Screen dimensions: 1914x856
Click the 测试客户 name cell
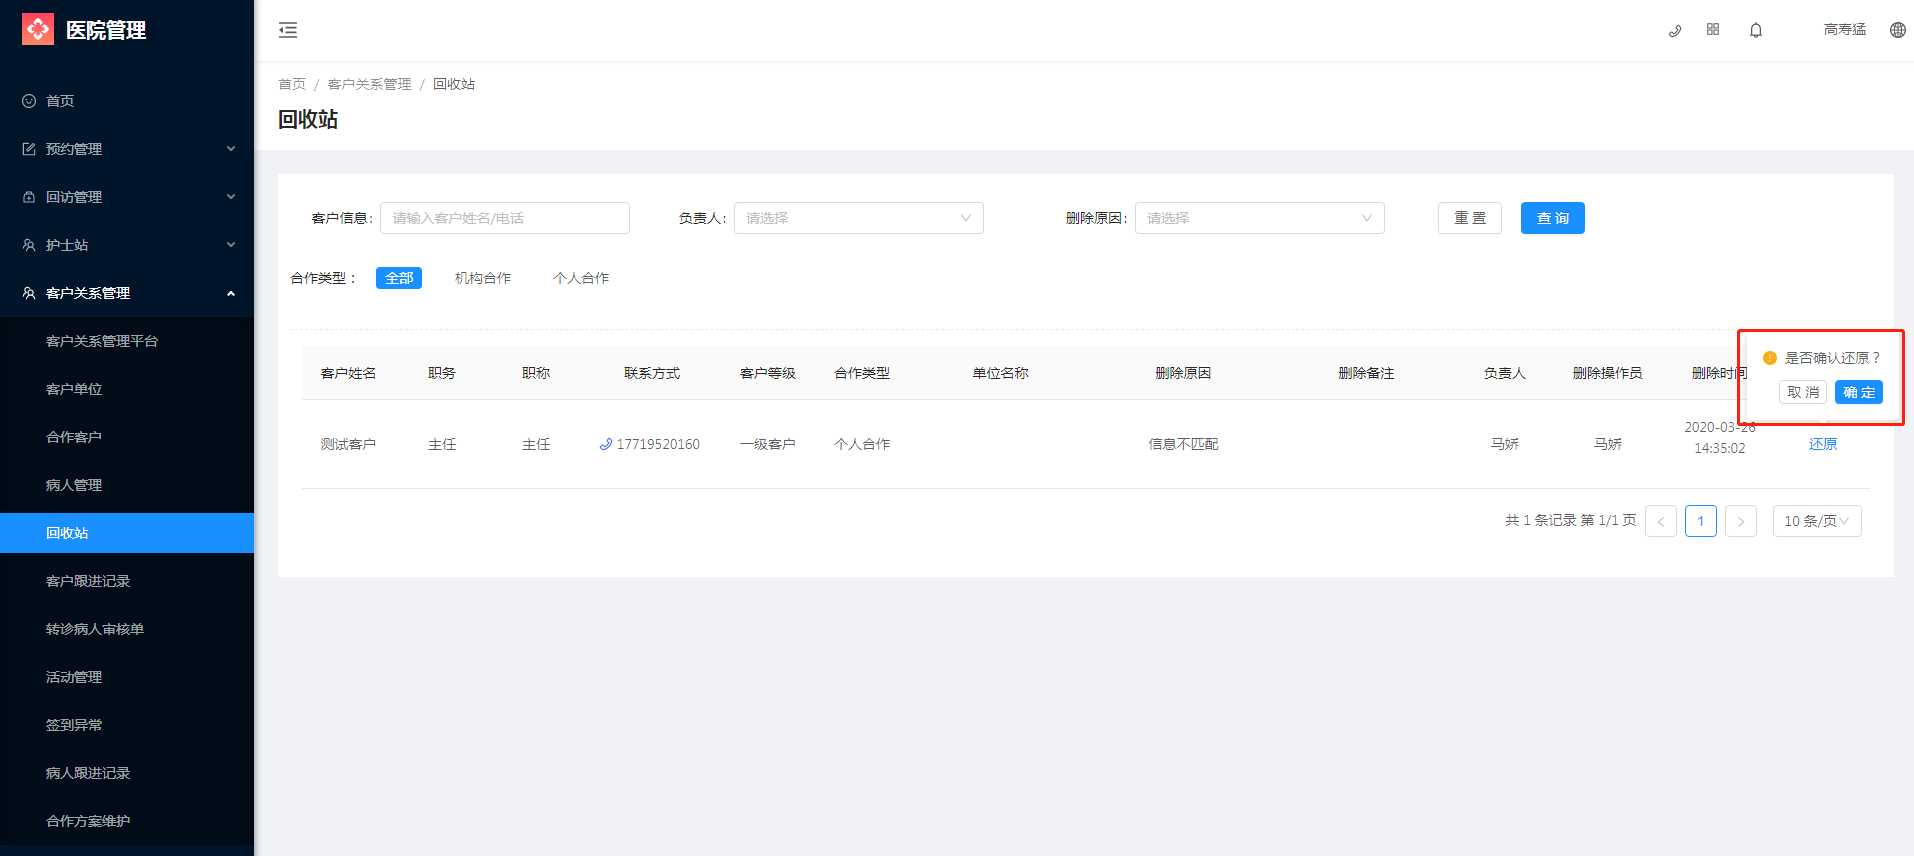click(x=348, y=444)
